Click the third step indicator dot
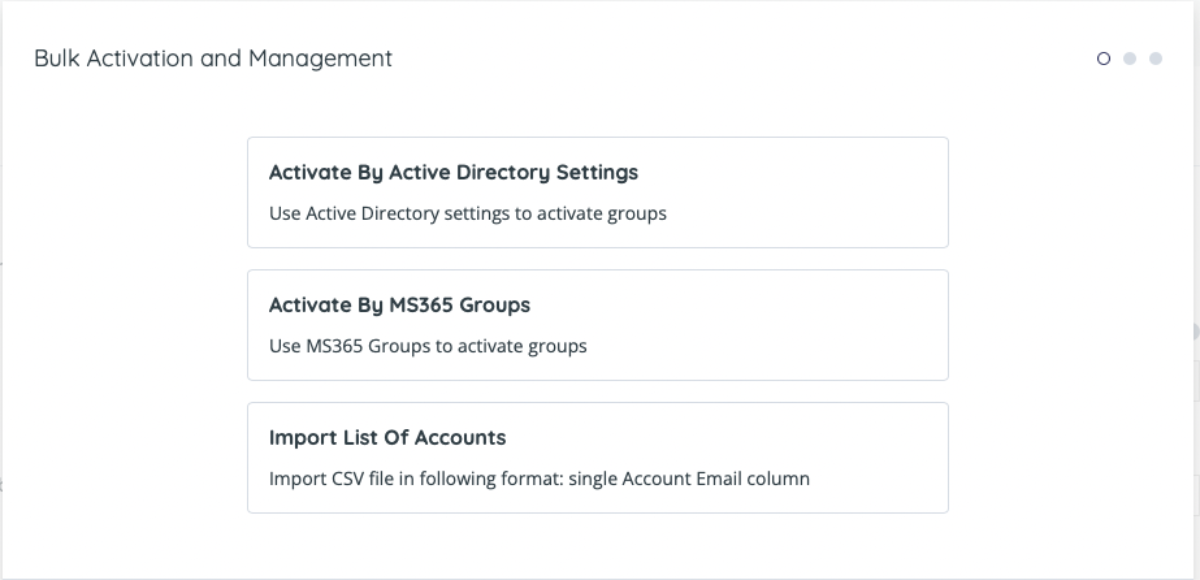The image size is (1200, 580). 1156,59
